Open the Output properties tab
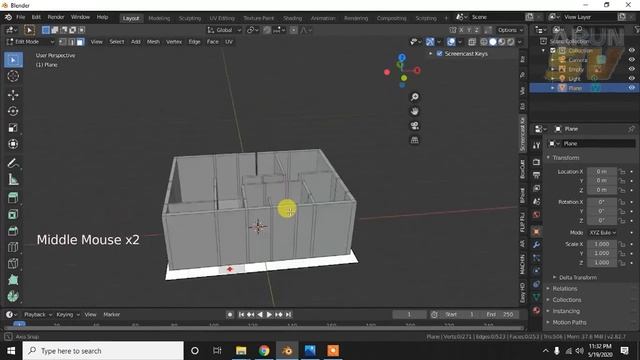Viewport: 640px width, 360px height. (x=536, y=175)
